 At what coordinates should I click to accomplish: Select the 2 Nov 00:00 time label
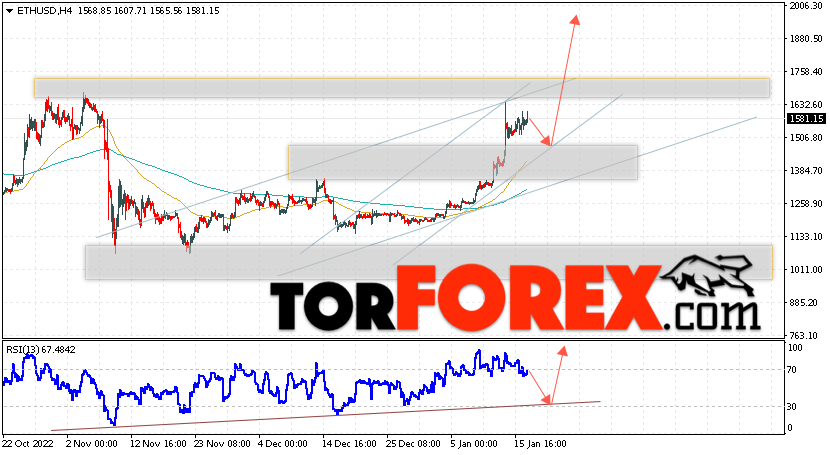pos(91,443)
